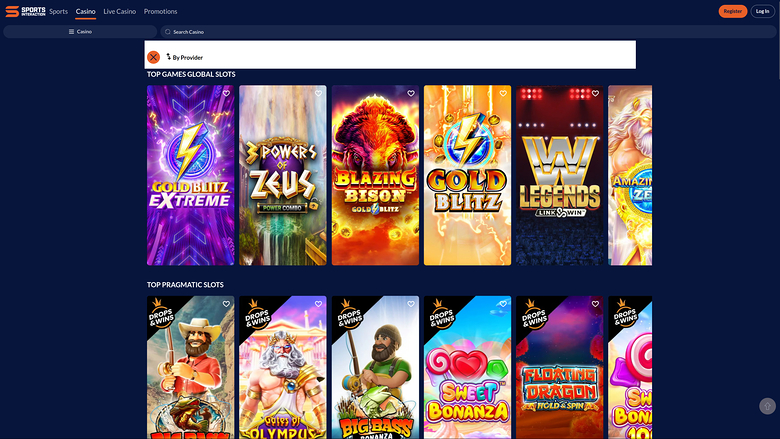780x439 pixels.
Task: Open 3 Powers of Zeus game
Action: (x=283, y=175)
